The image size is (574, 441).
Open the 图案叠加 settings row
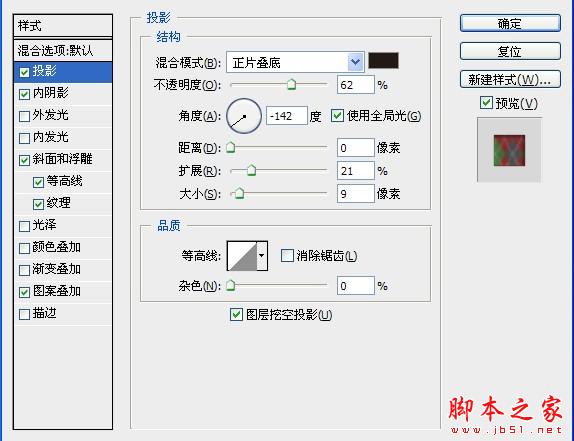pos(63,291)
